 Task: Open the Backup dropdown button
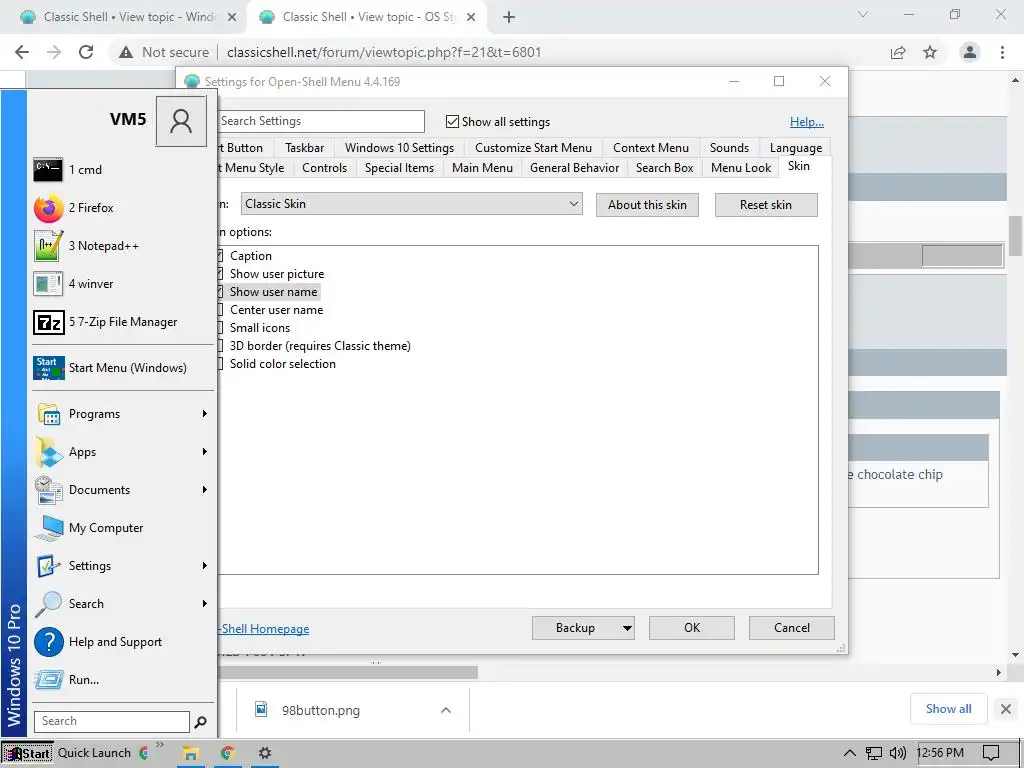coord(627,628)
